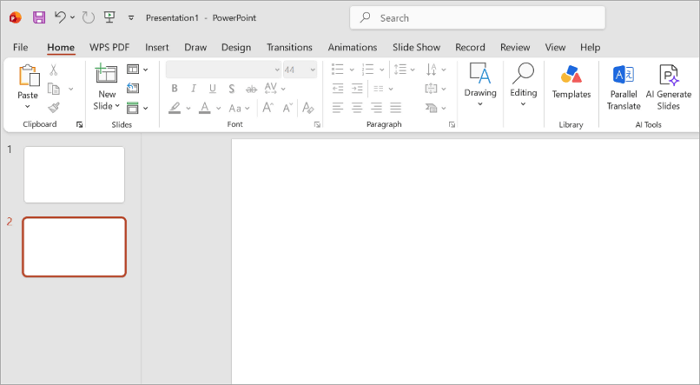The width and height of the screenshot is (700, 385).
Task: Toggle Underline formatting
Action: pos(212,89)
